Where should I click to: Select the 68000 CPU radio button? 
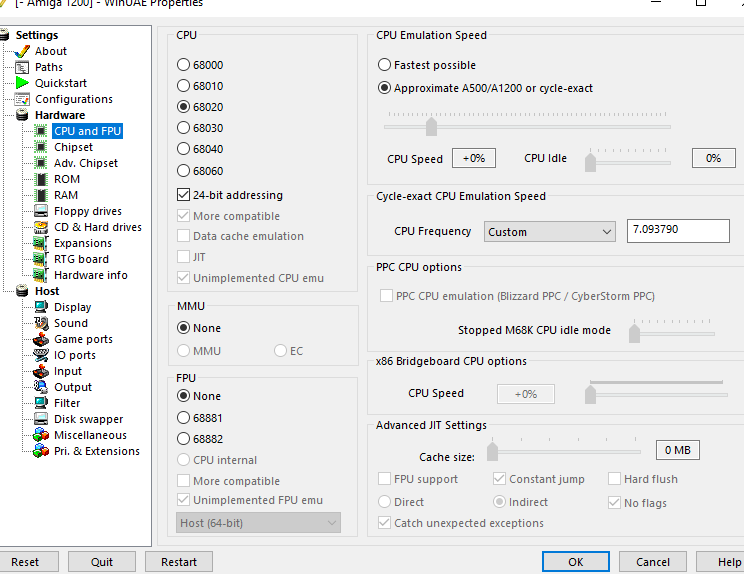[183, 65]
